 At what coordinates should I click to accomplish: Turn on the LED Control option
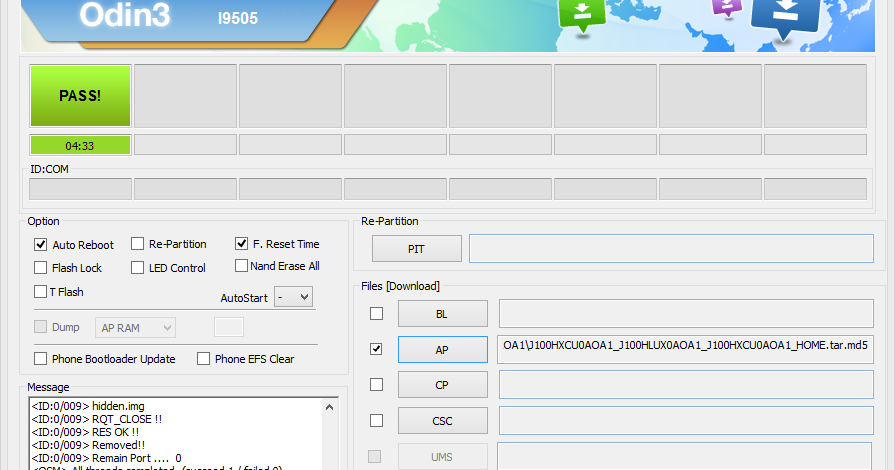(138, 268)
